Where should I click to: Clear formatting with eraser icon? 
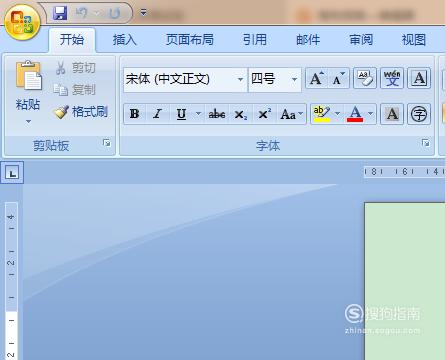pos(365,78)
